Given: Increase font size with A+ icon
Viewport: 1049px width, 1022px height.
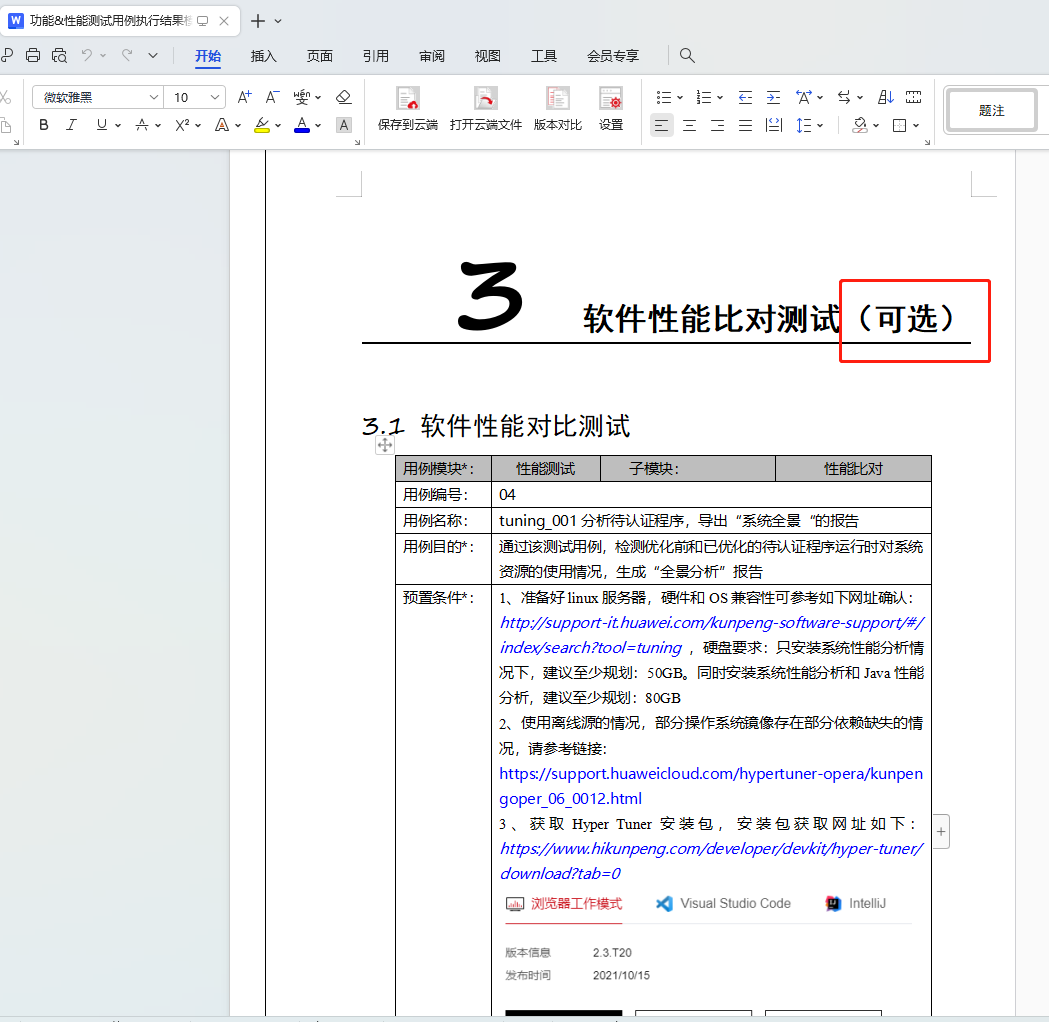Looking at the screenshot, I should 244,97.
